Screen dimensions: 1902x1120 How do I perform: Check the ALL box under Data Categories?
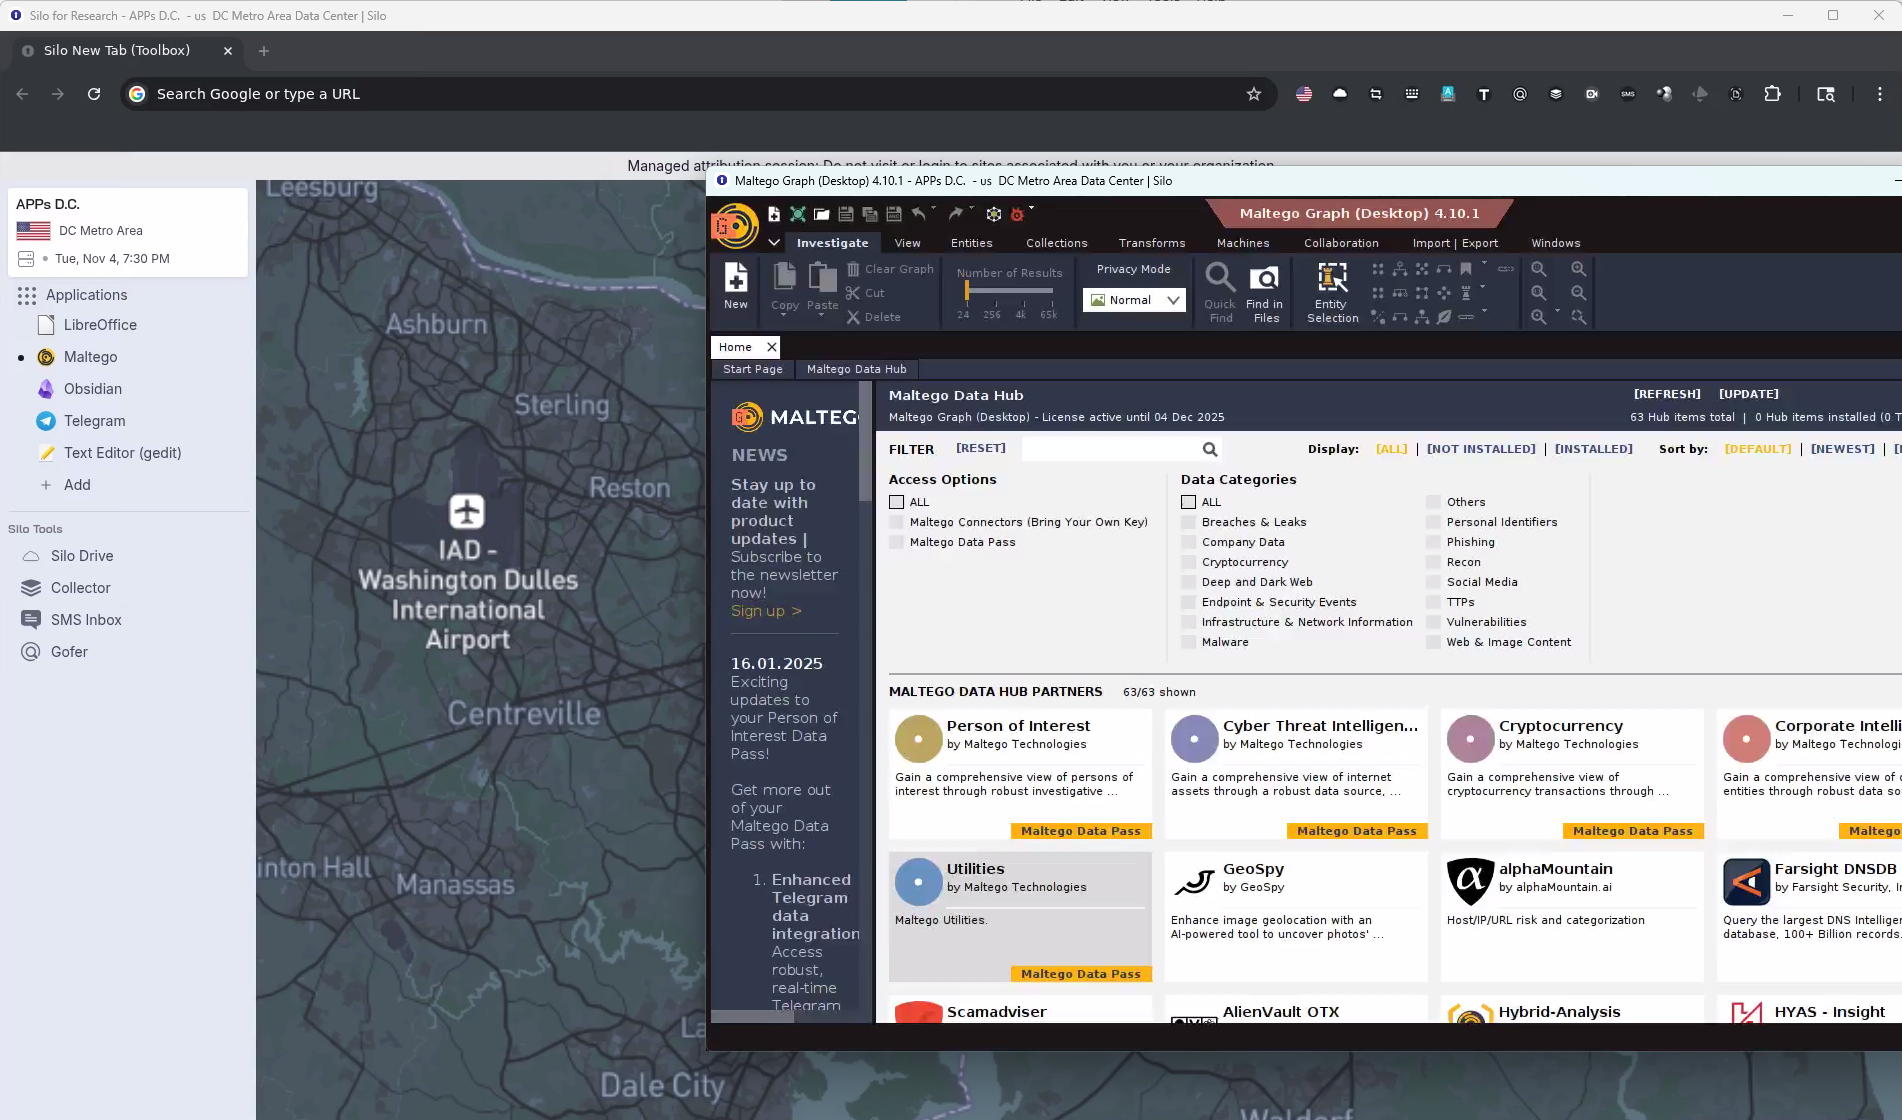click(1188, 502)
